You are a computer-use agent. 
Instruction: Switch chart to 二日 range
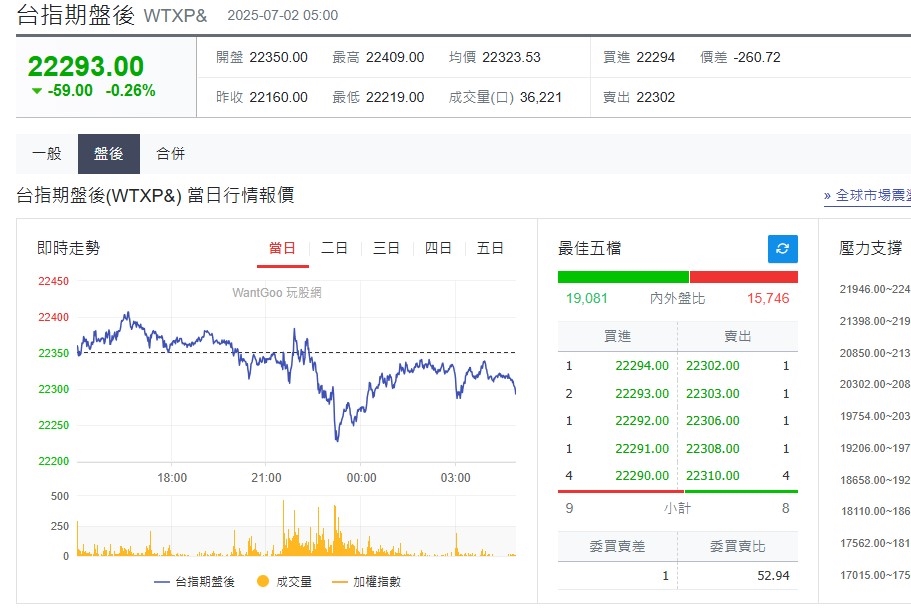point(335,249)
